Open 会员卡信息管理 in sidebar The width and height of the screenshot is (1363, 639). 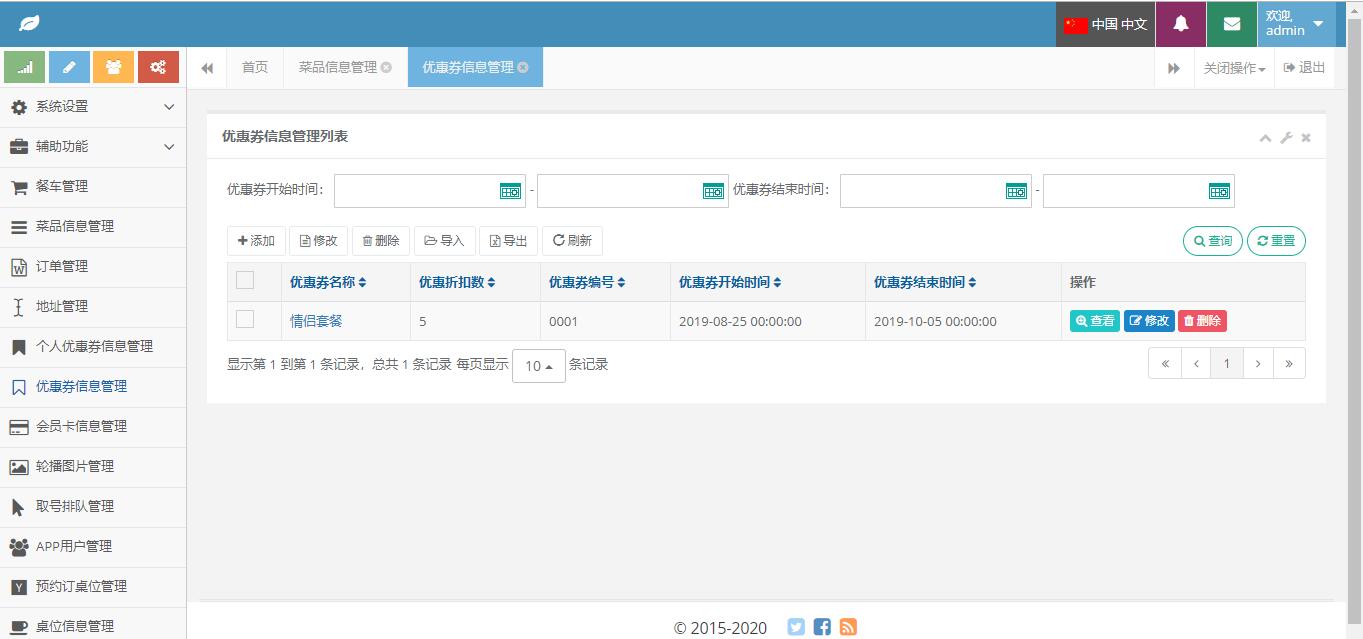[x=81, y=427]
